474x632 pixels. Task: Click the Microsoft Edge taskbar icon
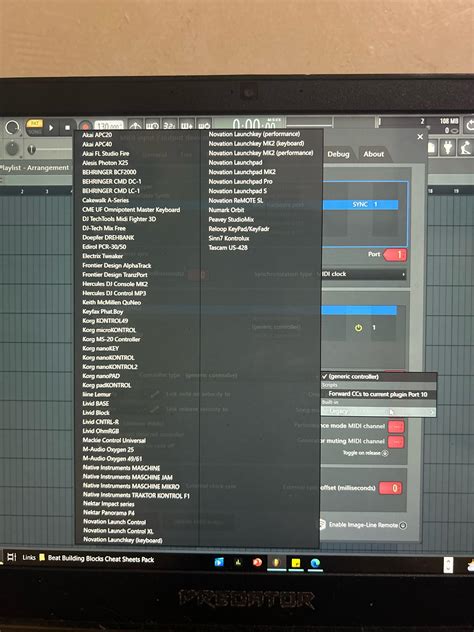point(315,563)
